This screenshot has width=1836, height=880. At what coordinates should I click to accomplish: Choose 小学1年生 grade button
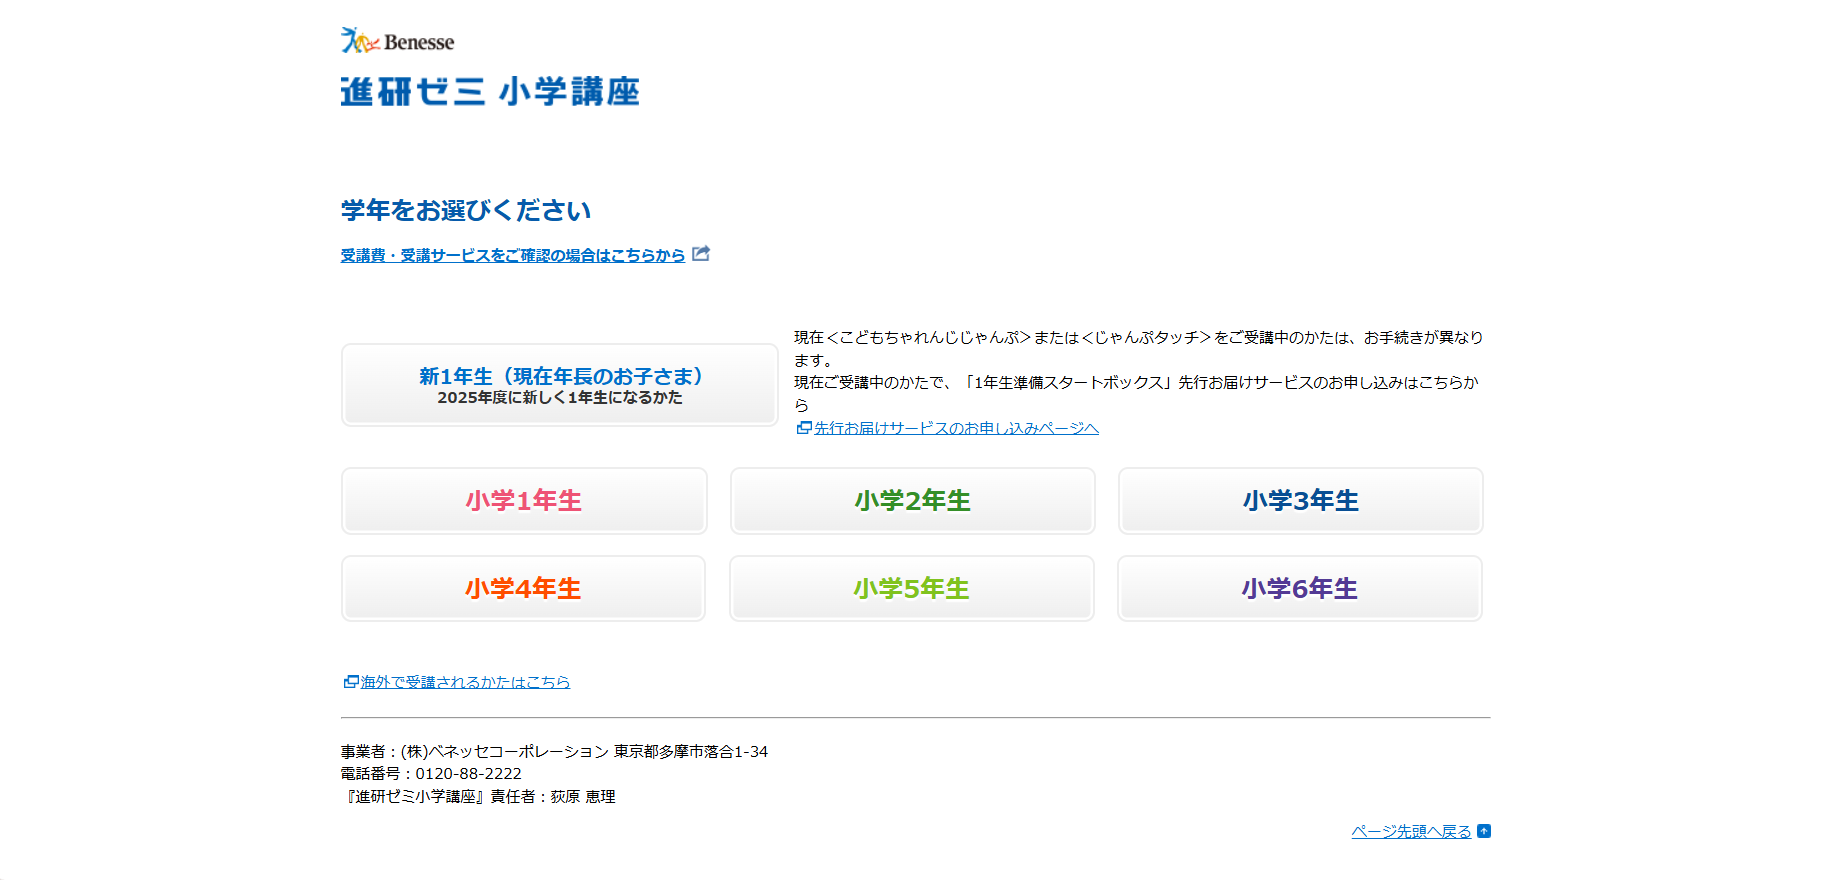[524, 501]
